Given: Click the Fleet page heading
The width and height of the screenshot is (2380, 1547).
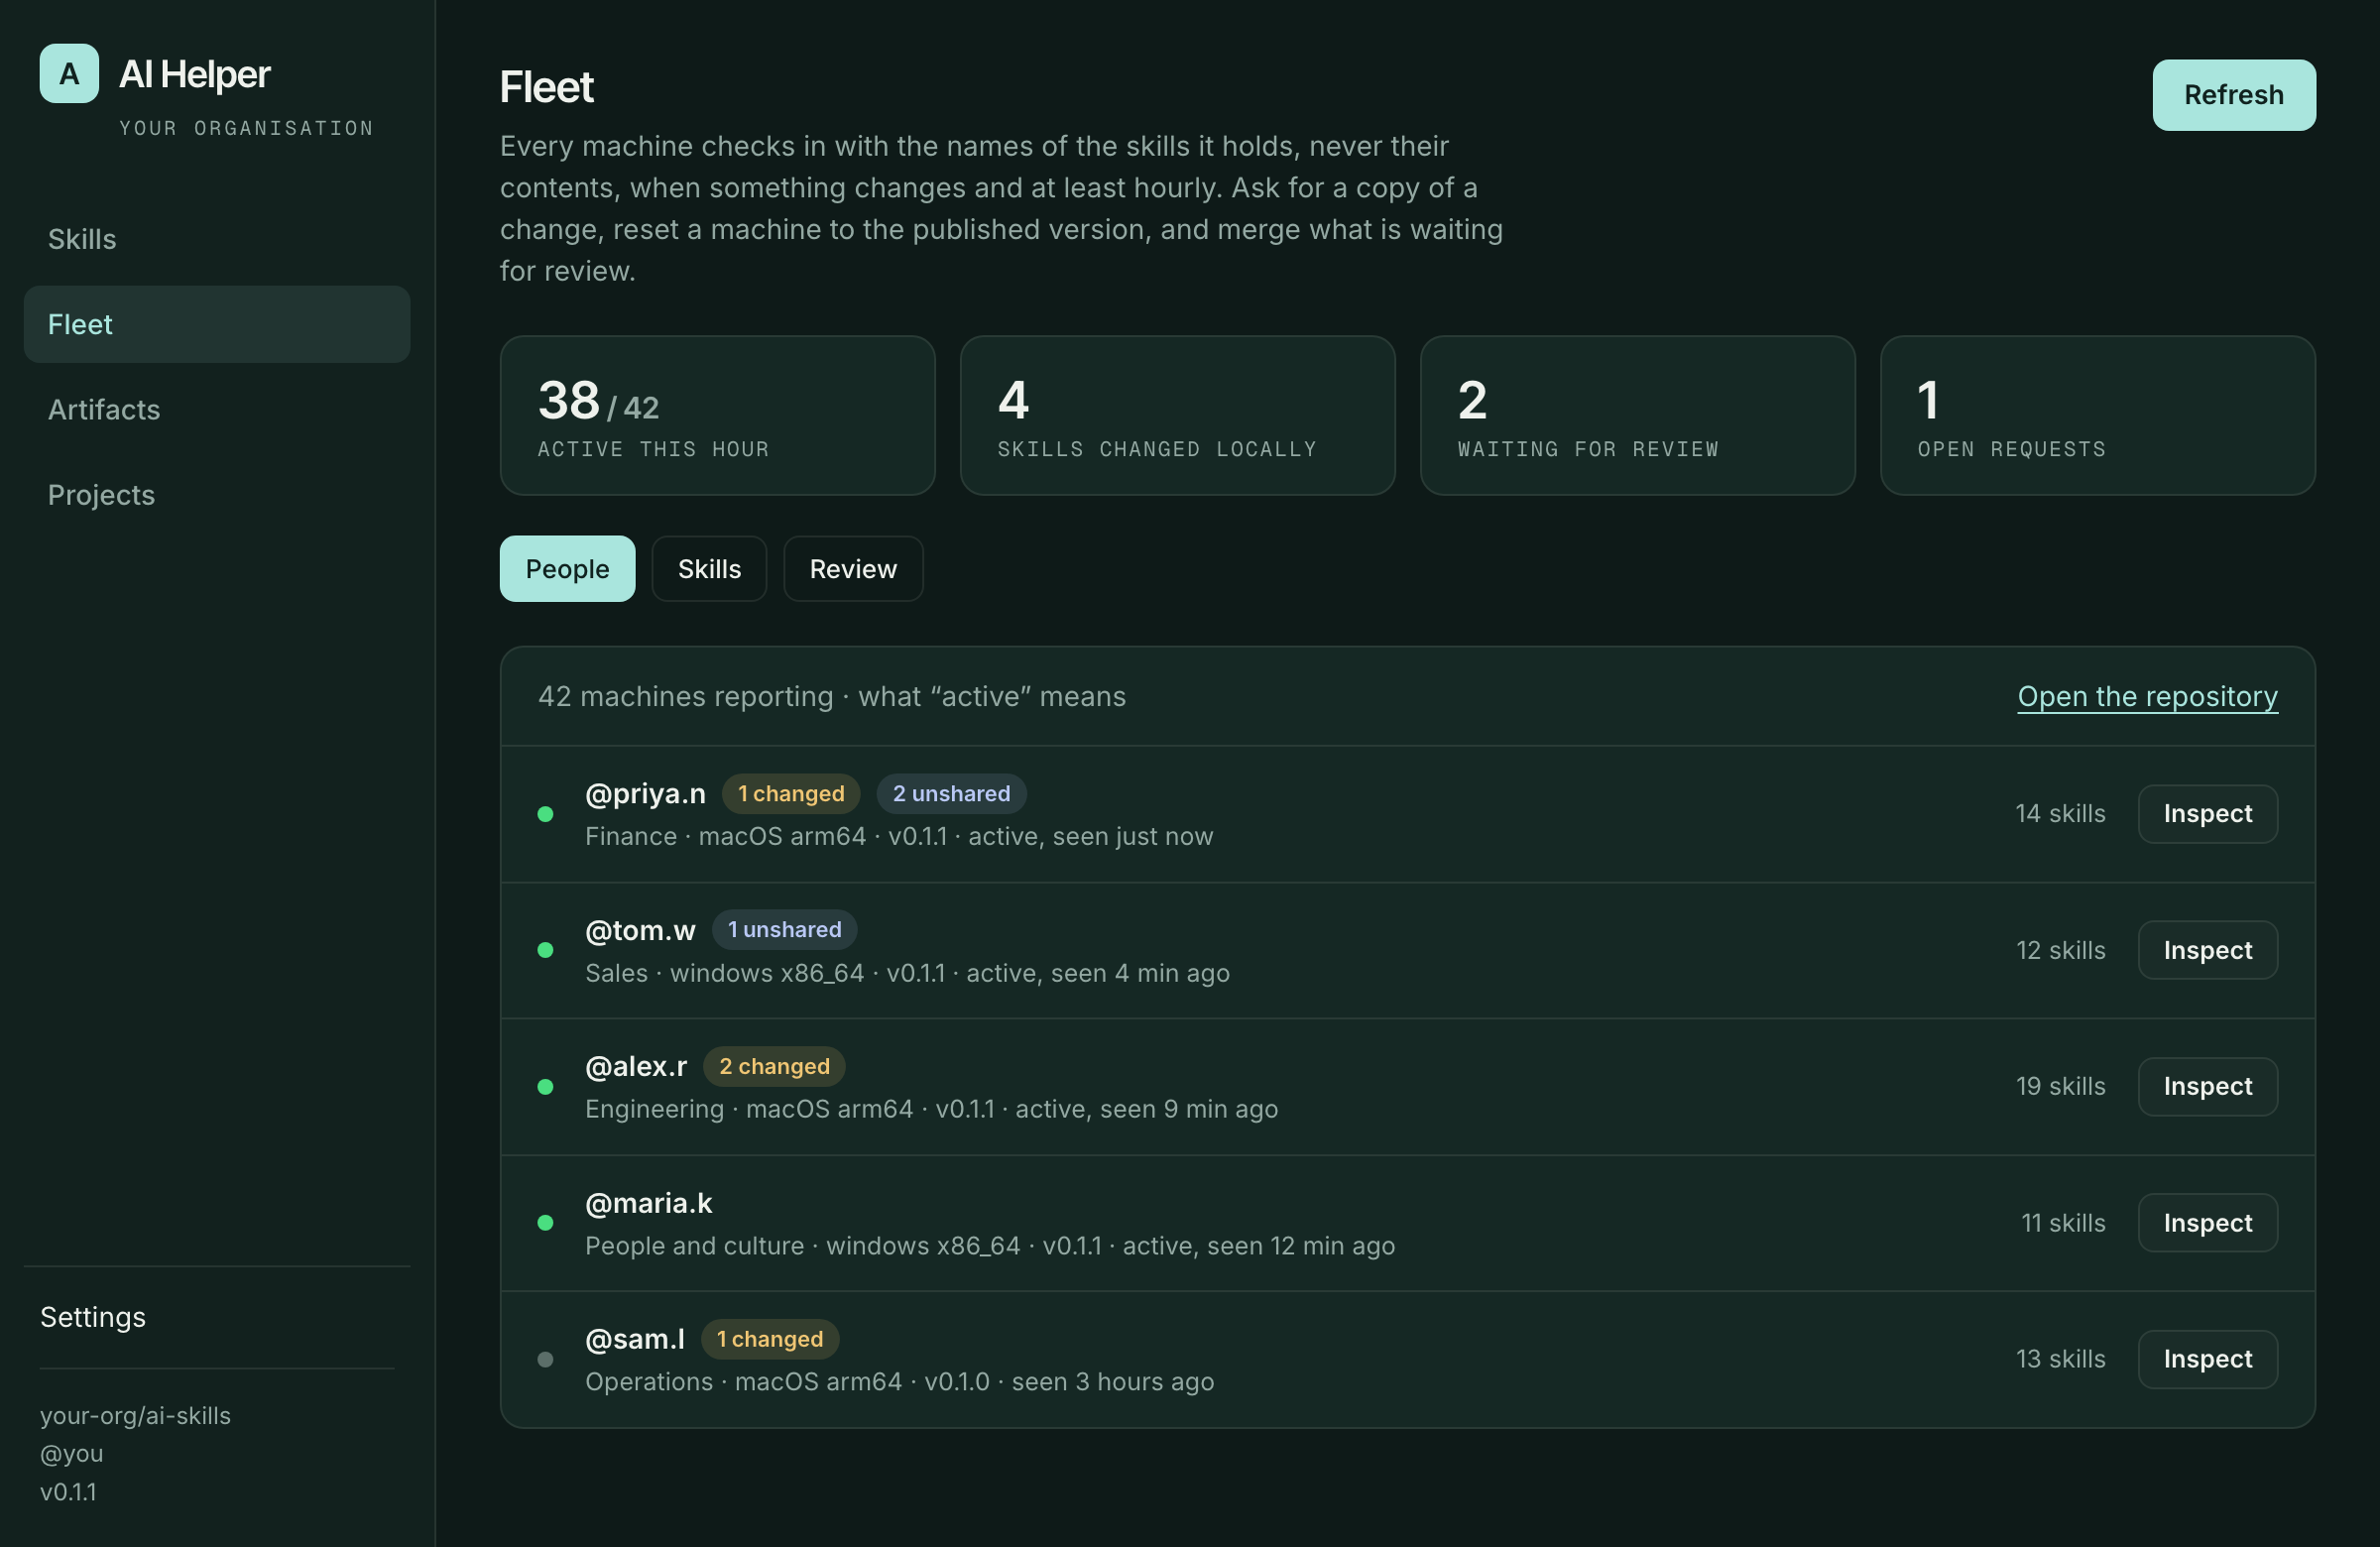Looking at the screenshot, I should point(546,87).
